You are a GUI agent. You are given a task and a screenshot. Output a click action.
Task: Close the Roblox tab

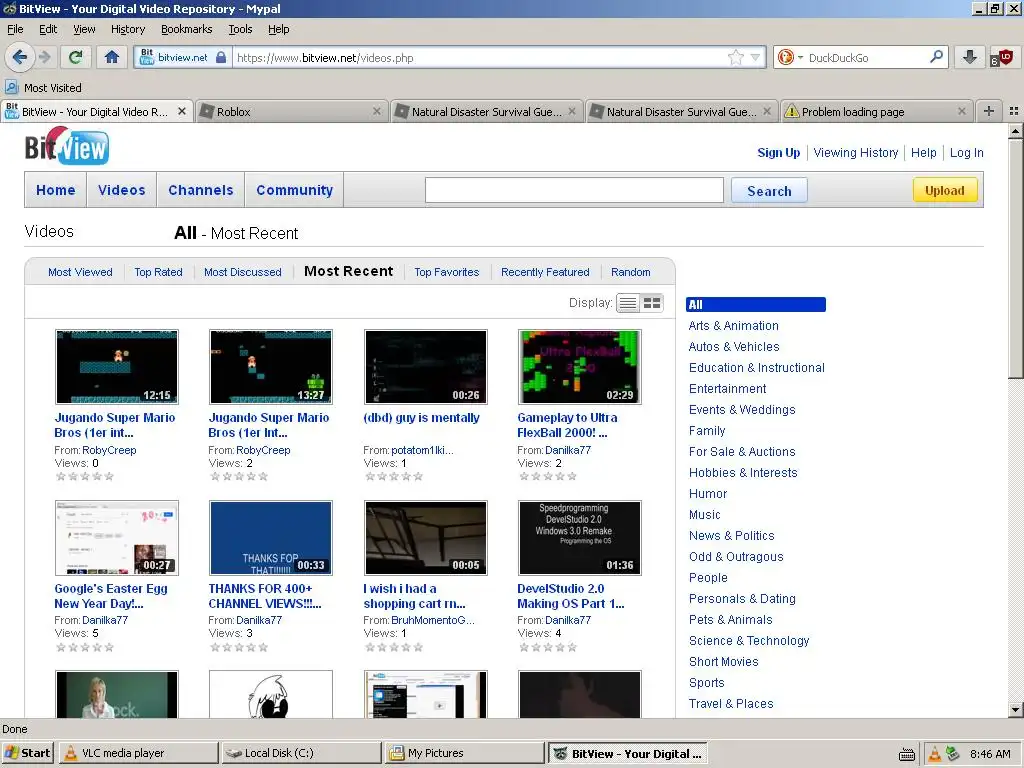377,111
